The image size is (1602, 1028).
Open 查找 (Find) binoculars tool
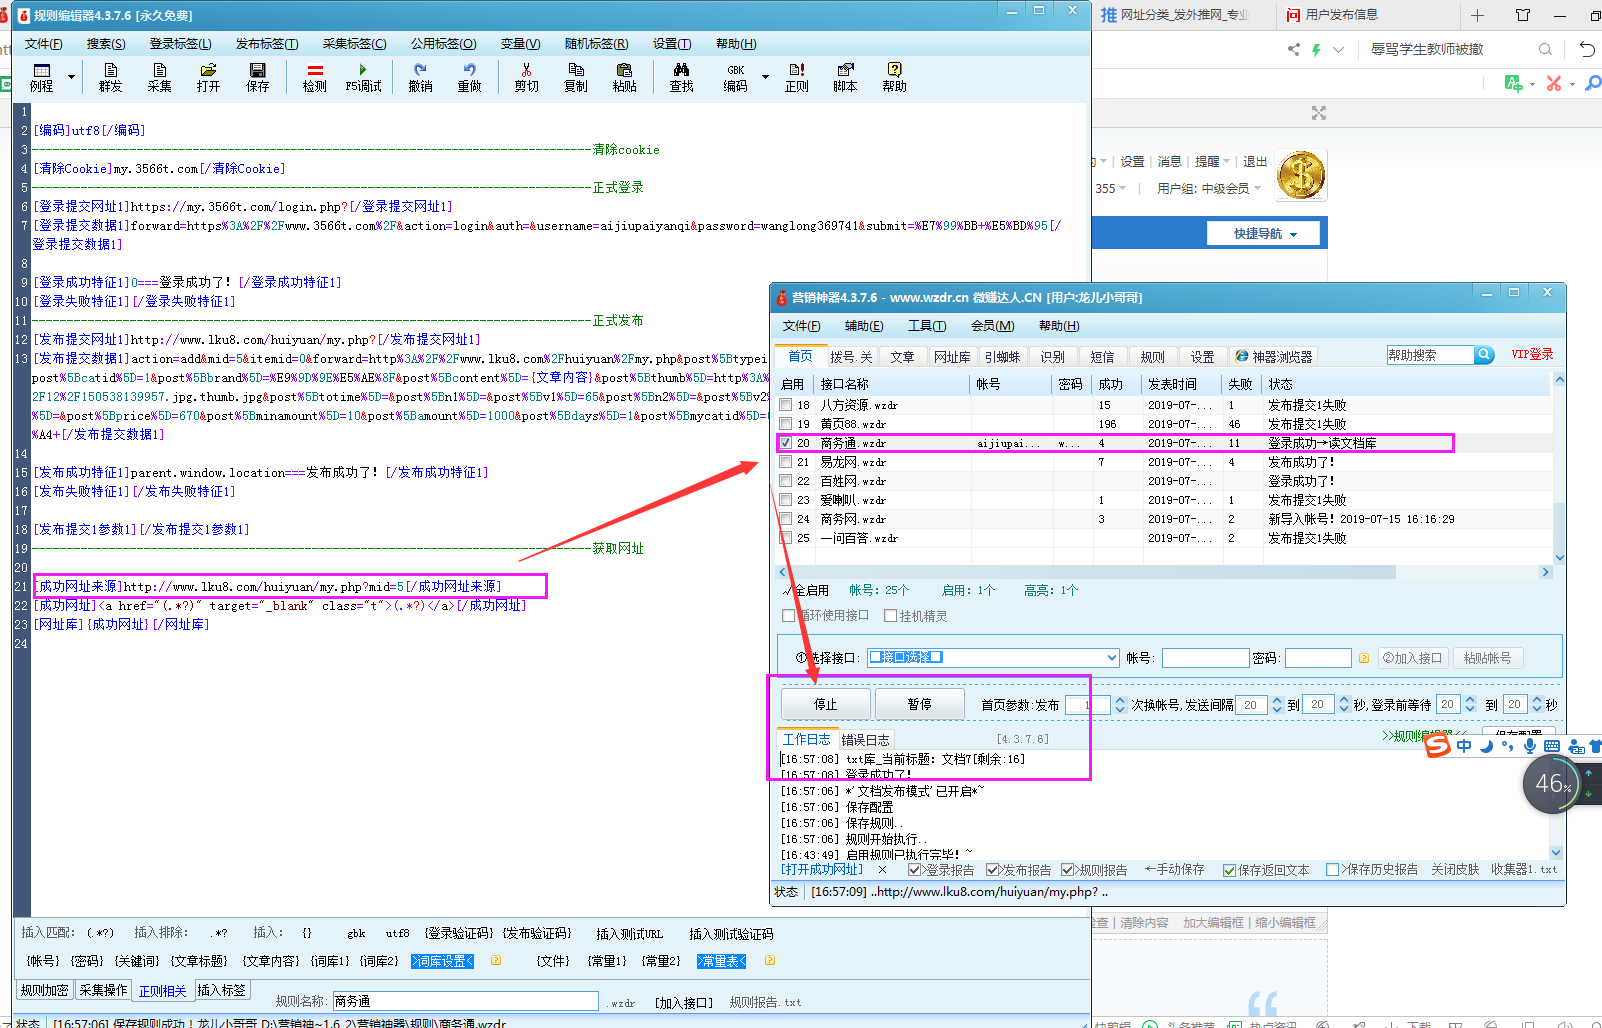681,77
